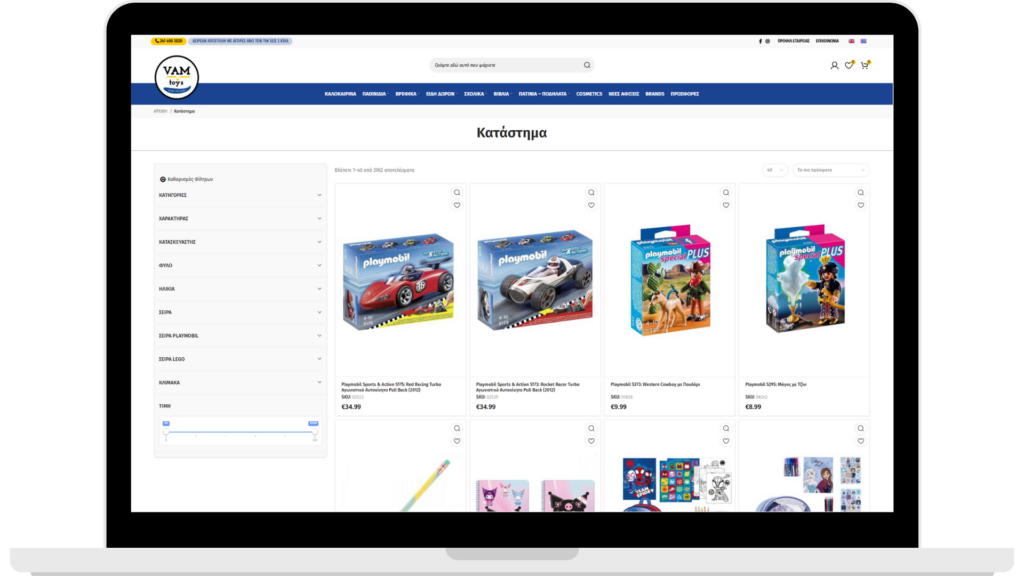The width and height of the screenshot is (1024, 576).
Task: Quick view Red Racing Turbo product
Action: click(457, 193)
